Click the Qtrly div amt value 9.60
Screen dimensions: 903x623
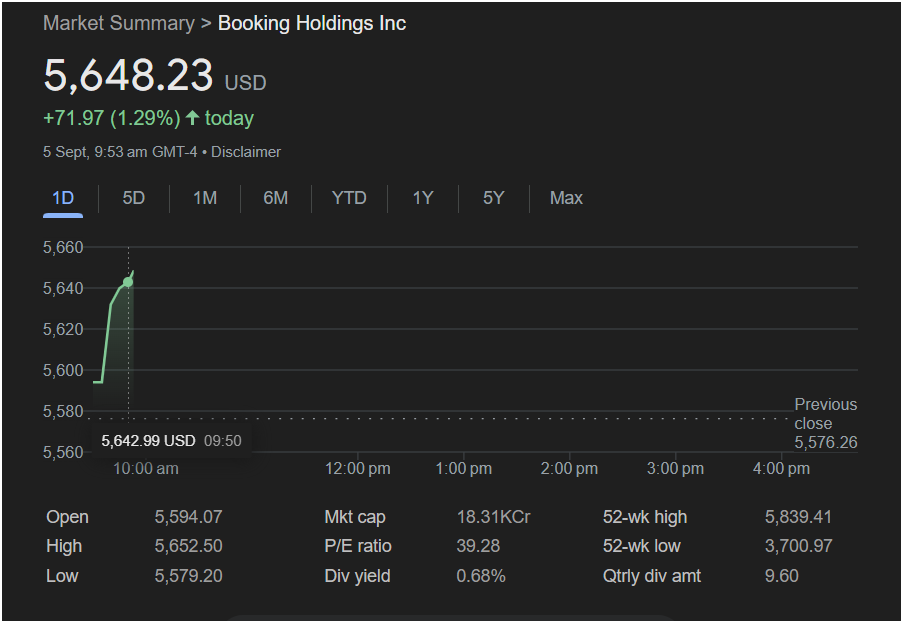coord(781,576)
